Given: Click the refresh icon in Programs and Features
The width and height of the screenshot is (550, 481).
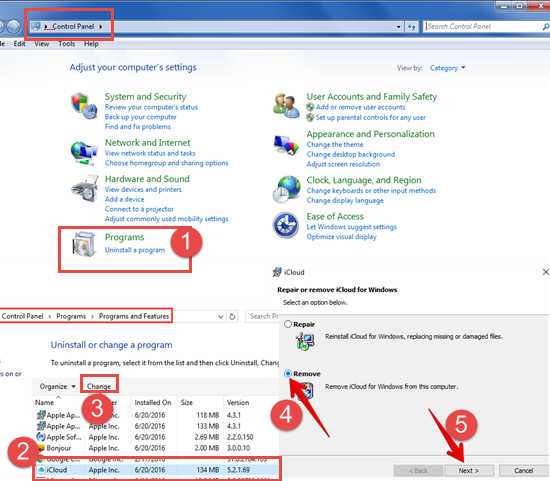Looking at the screenshot, I should [x=232, y=316].
